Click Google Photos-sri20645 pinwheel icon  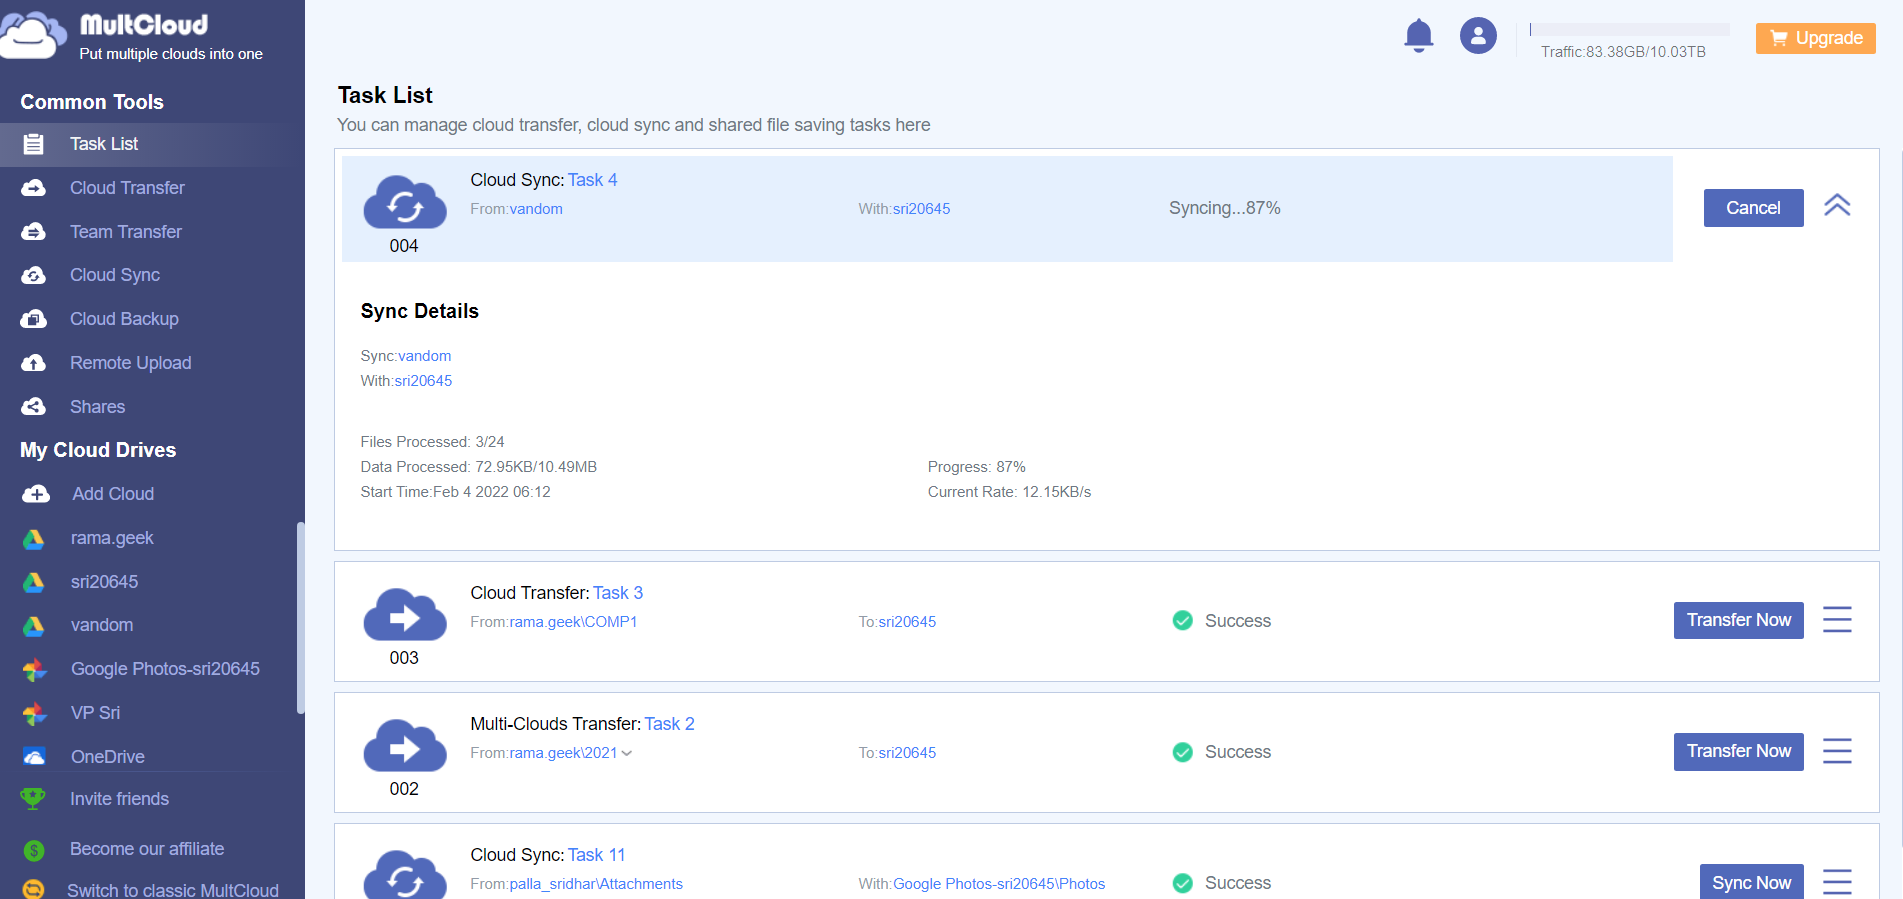coord(34,669)
